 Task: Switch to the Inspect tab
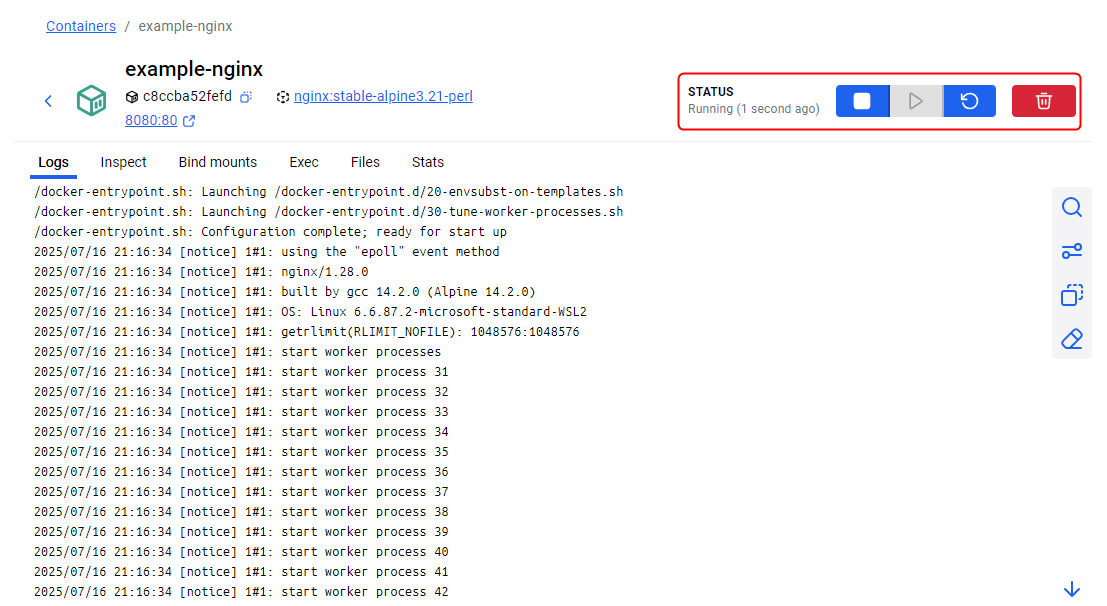(x=124, y=162)
